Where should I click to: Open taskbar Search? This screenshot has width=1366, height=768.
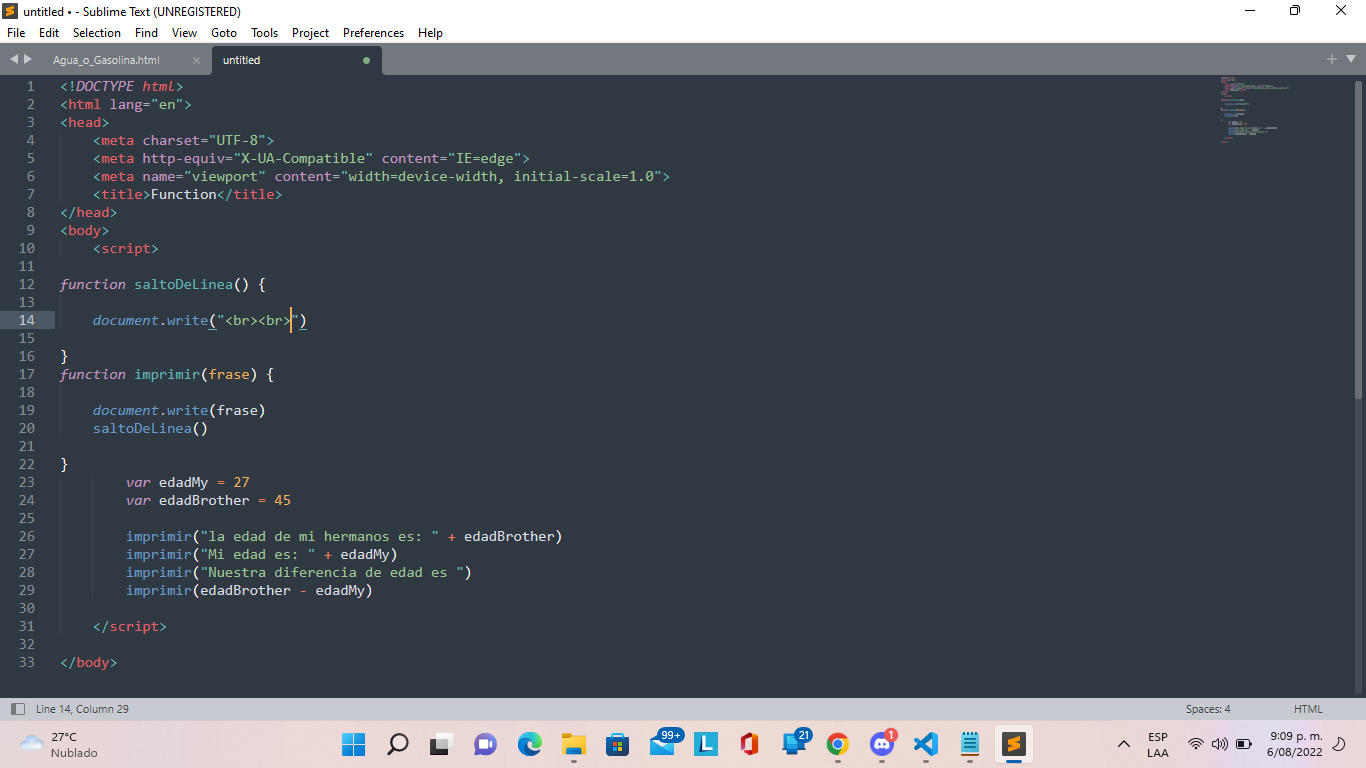(398, 744)
